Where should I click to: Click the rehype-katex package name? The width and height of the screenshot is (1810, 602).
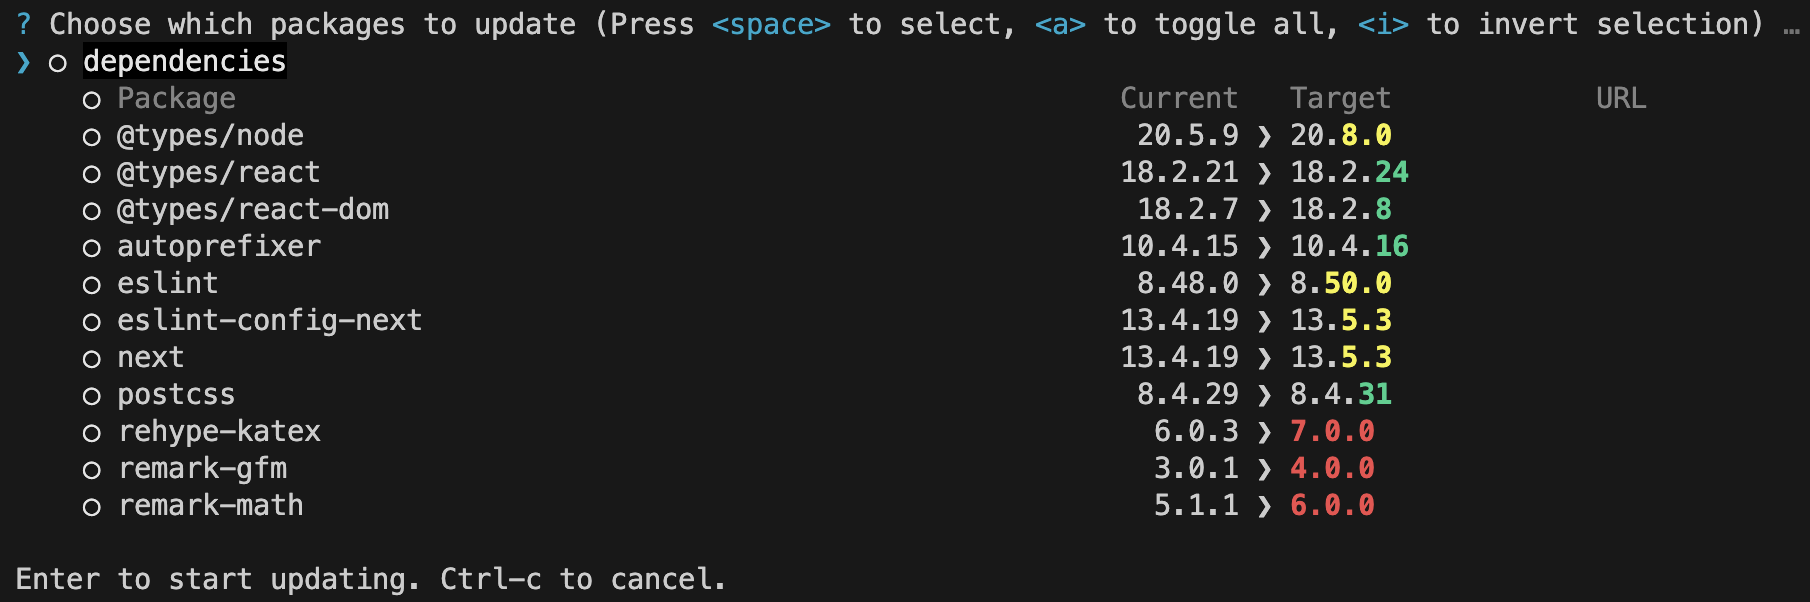click(219, 431)
